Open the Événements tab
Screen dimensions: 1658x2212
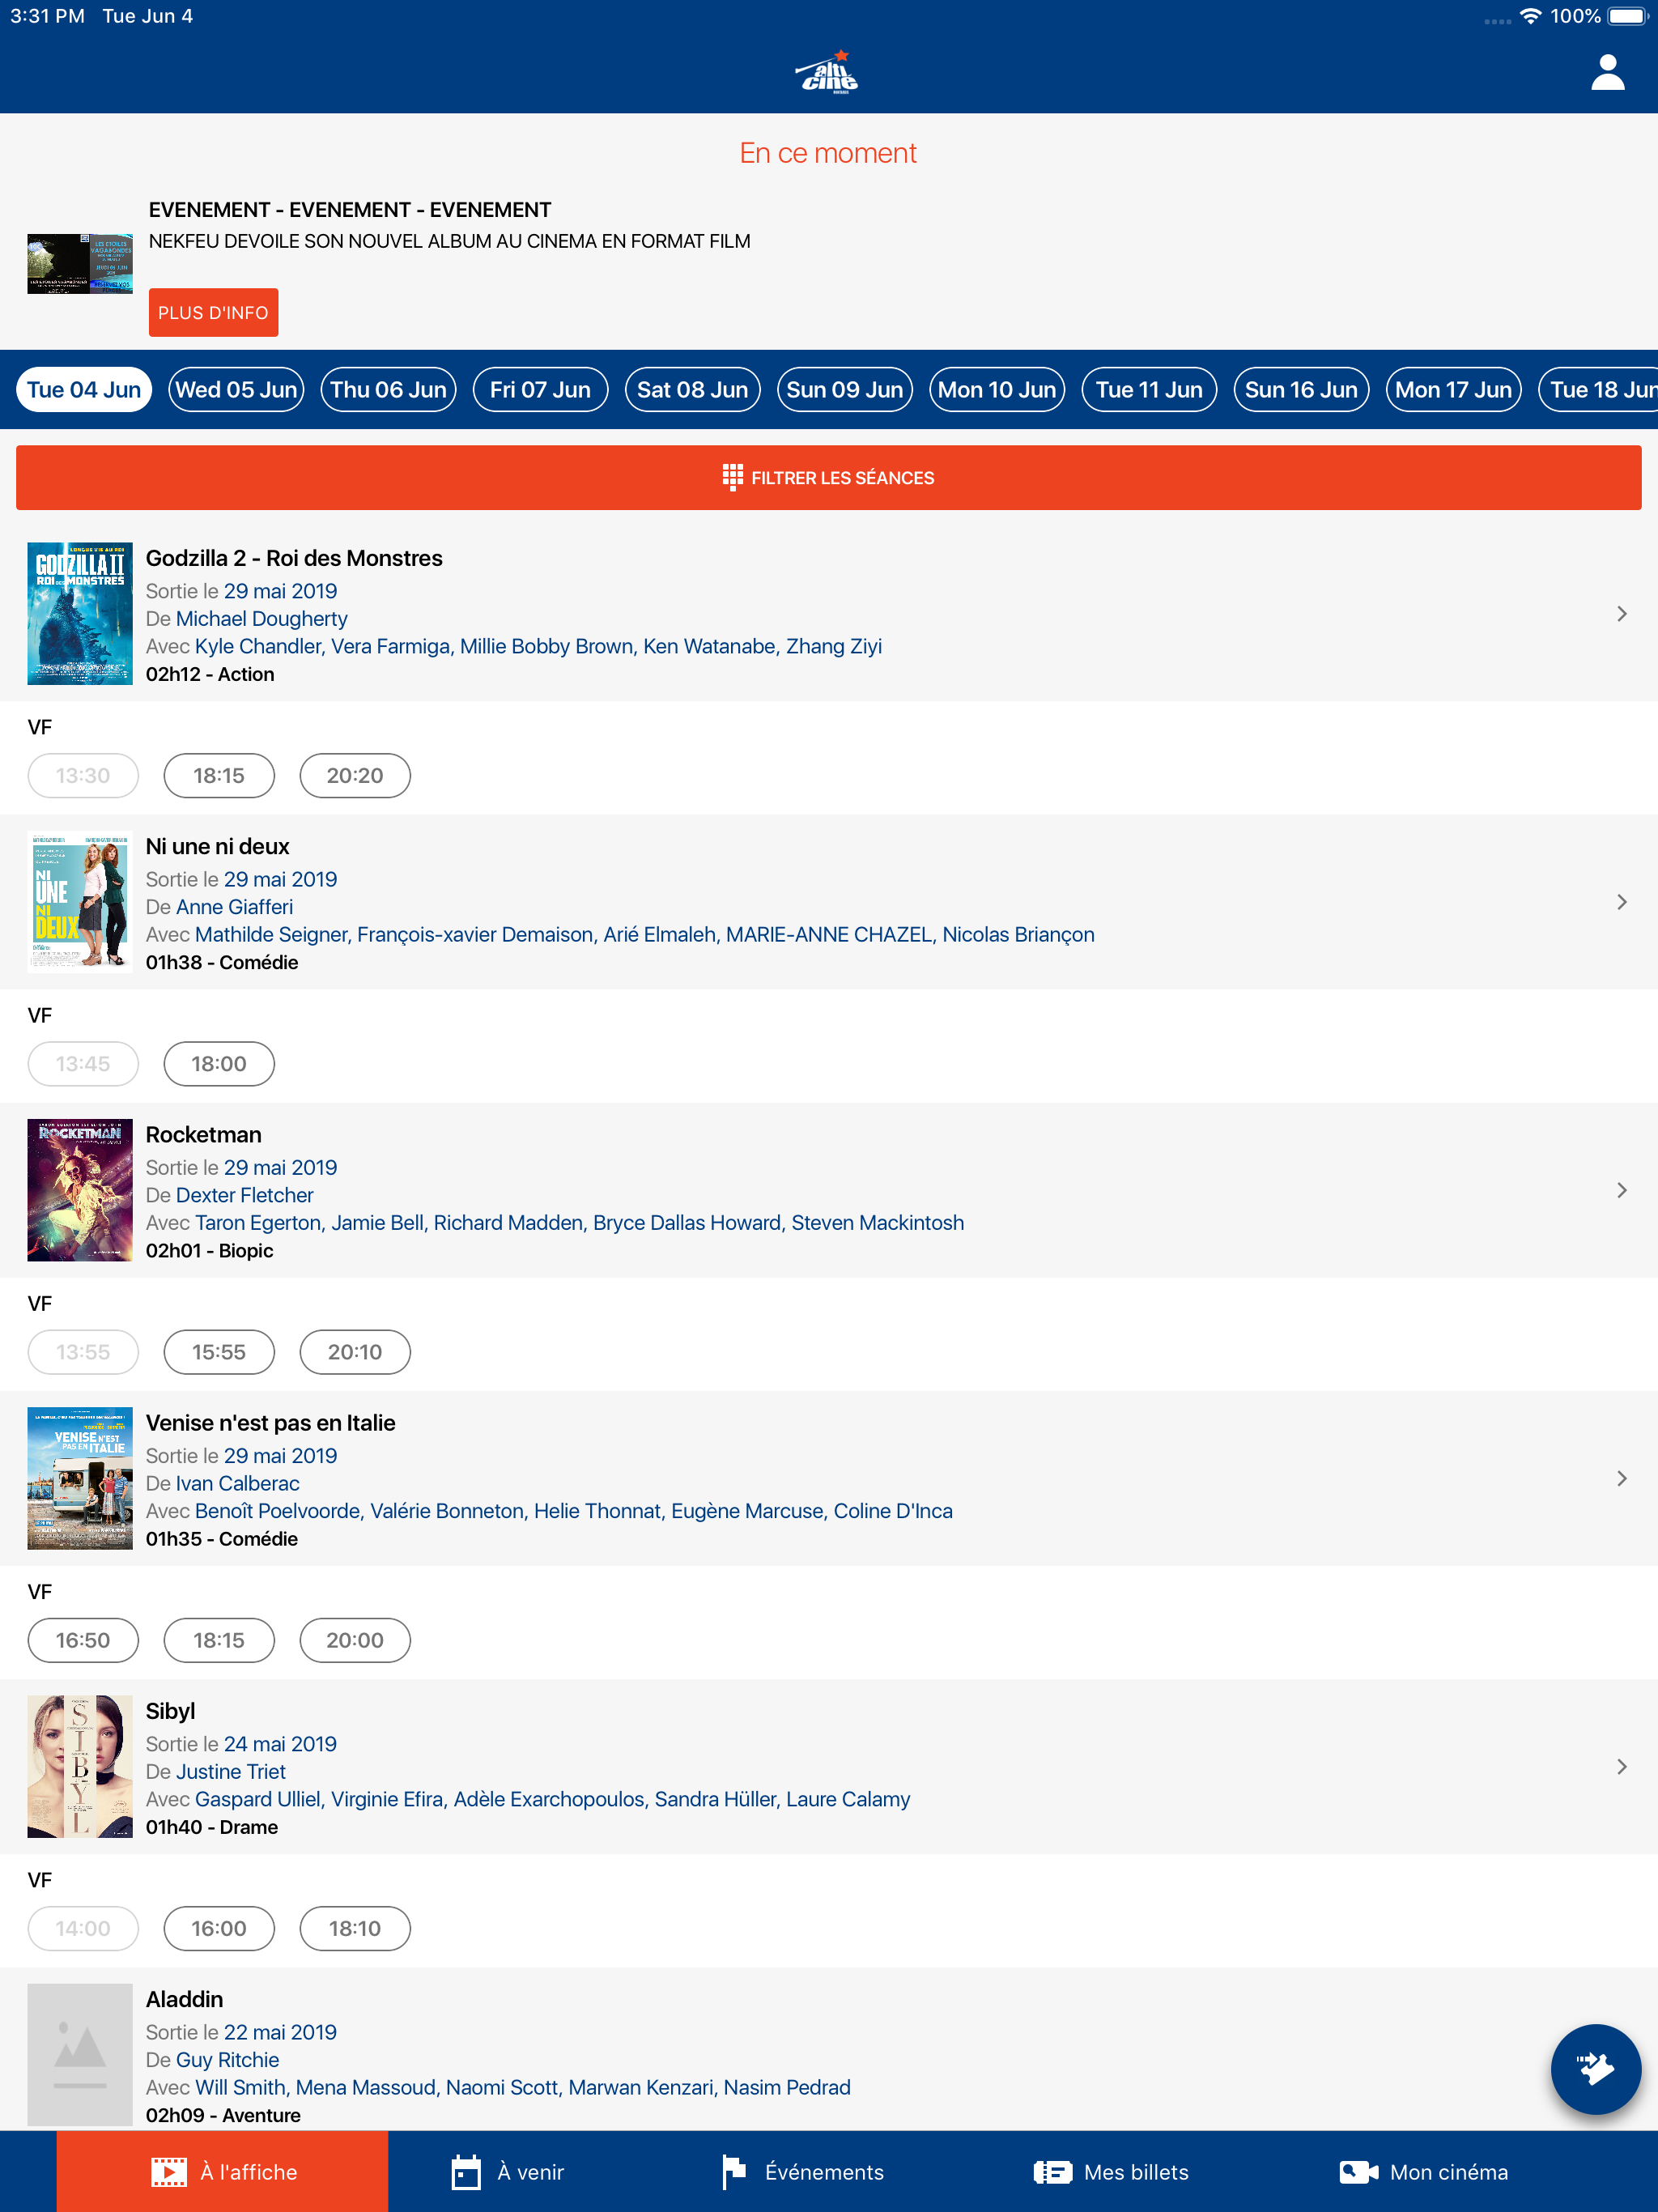point(803,2171)
